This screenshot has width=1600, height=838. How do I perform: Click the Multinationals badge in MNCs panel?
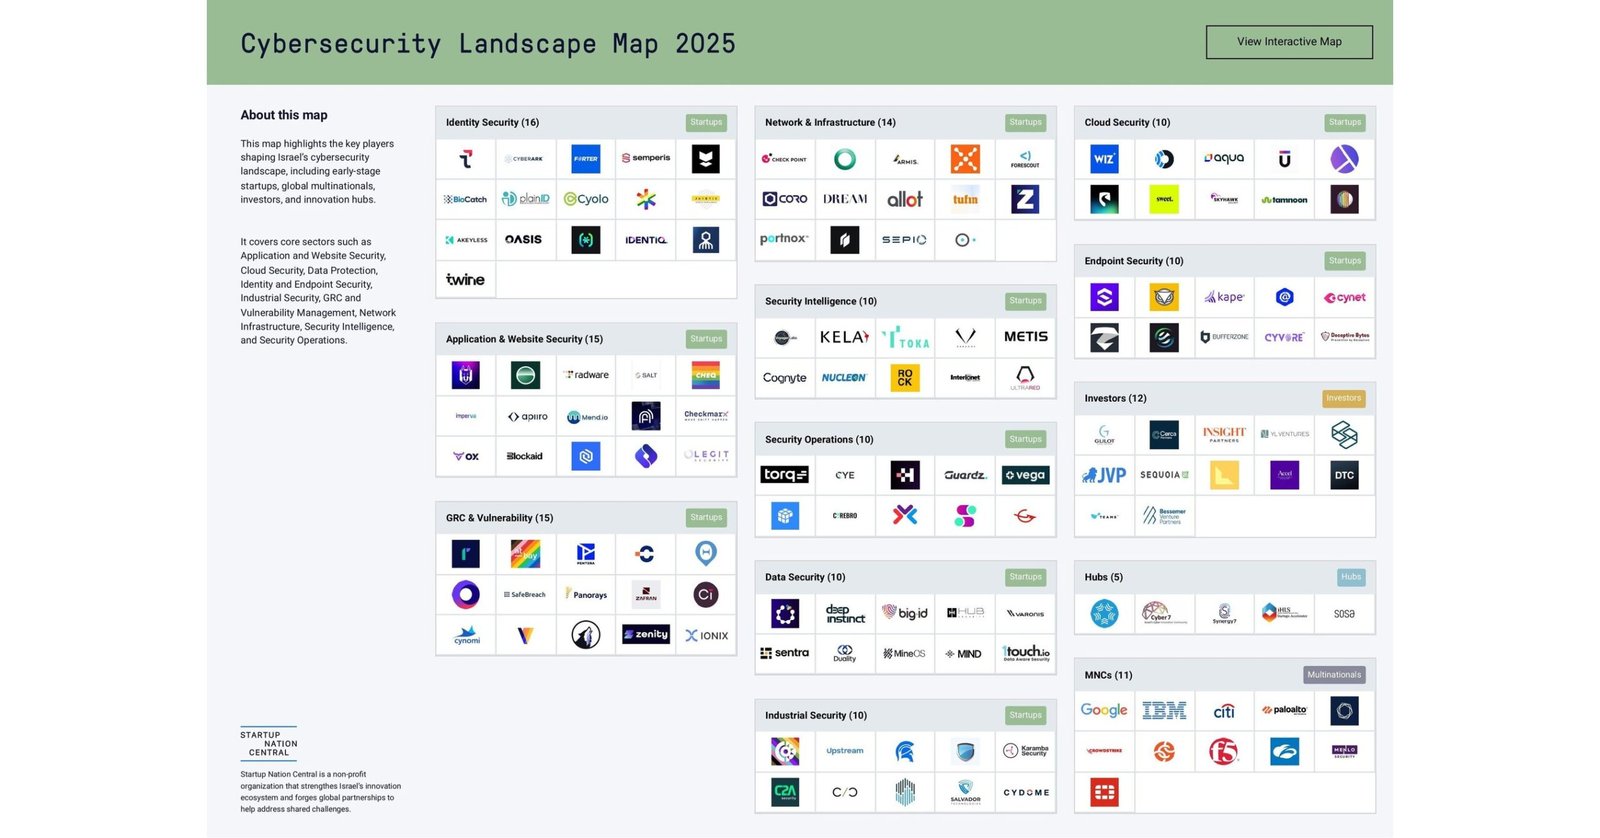click(x=1334, y=675)
